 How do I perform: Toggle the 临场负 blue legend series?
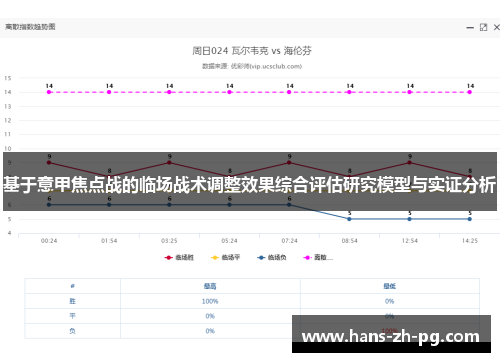pos(272,257)
